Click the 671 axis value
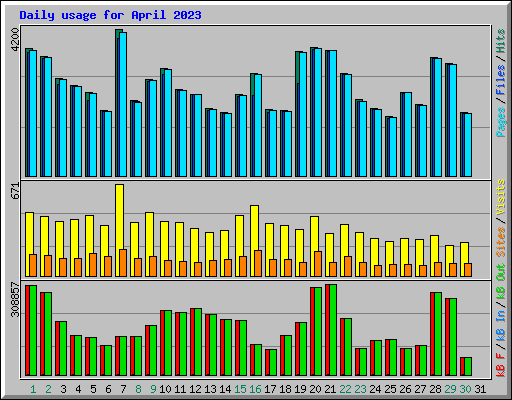The height and width of the screenshot is (400, 512). click(x=15, y=191)
